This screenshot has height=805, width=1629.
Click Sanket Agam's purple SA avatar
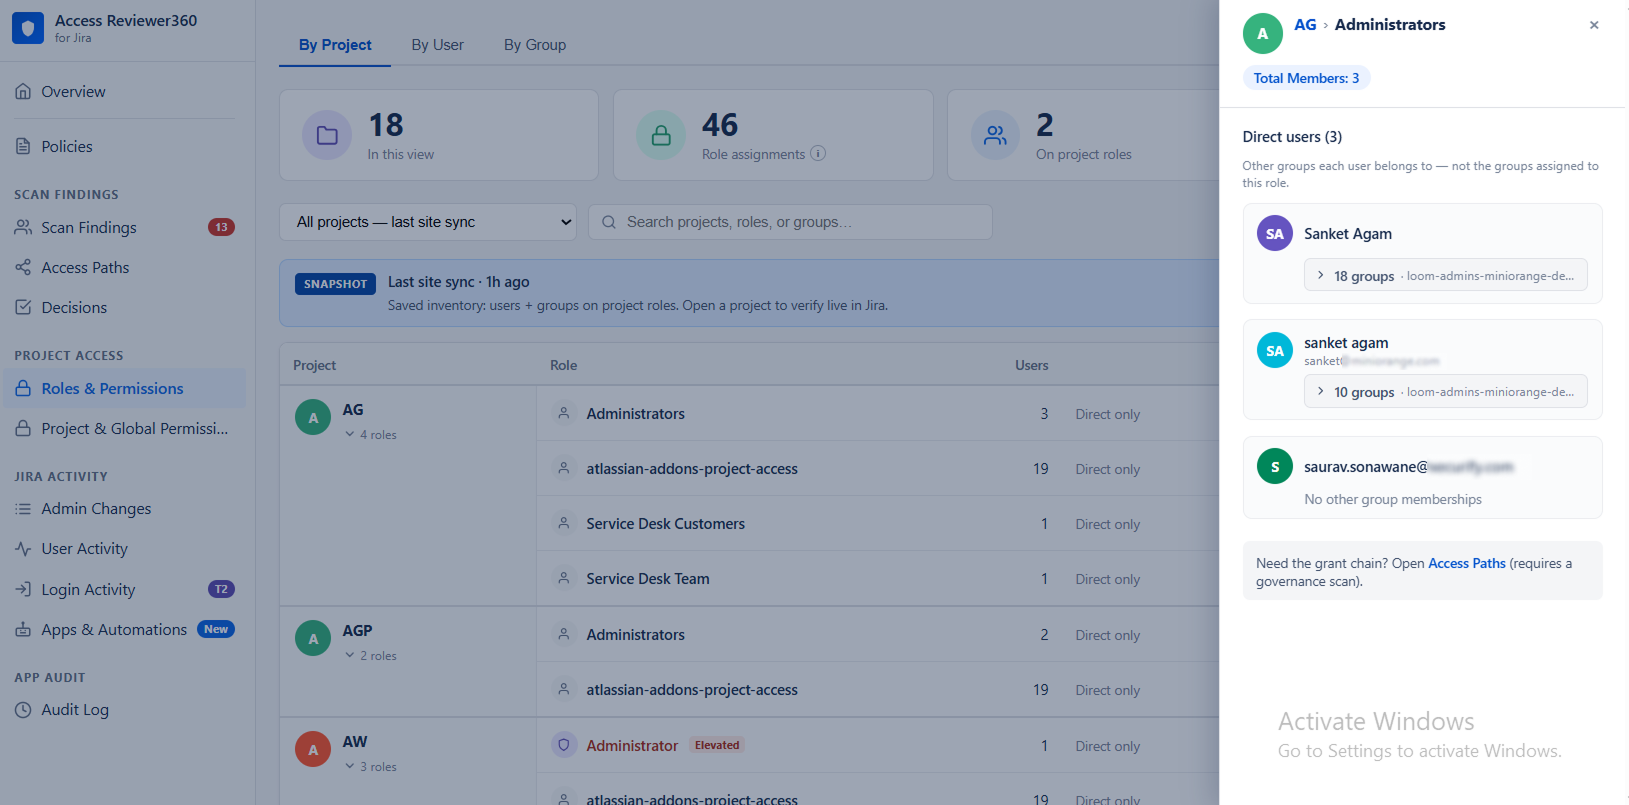coord(1275,234)
